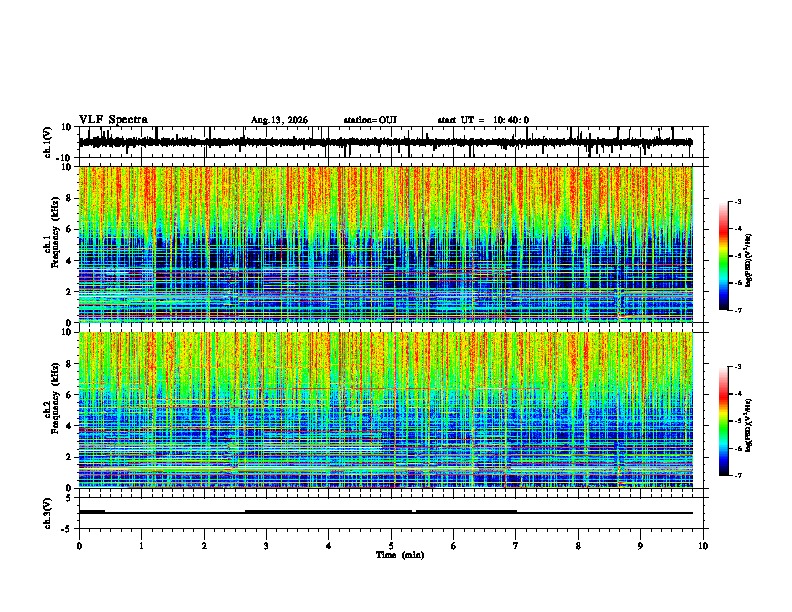Click the "-7" tick on ch.1 color bar
Viewport: 792px width, 612px height.
click(738, 310)
